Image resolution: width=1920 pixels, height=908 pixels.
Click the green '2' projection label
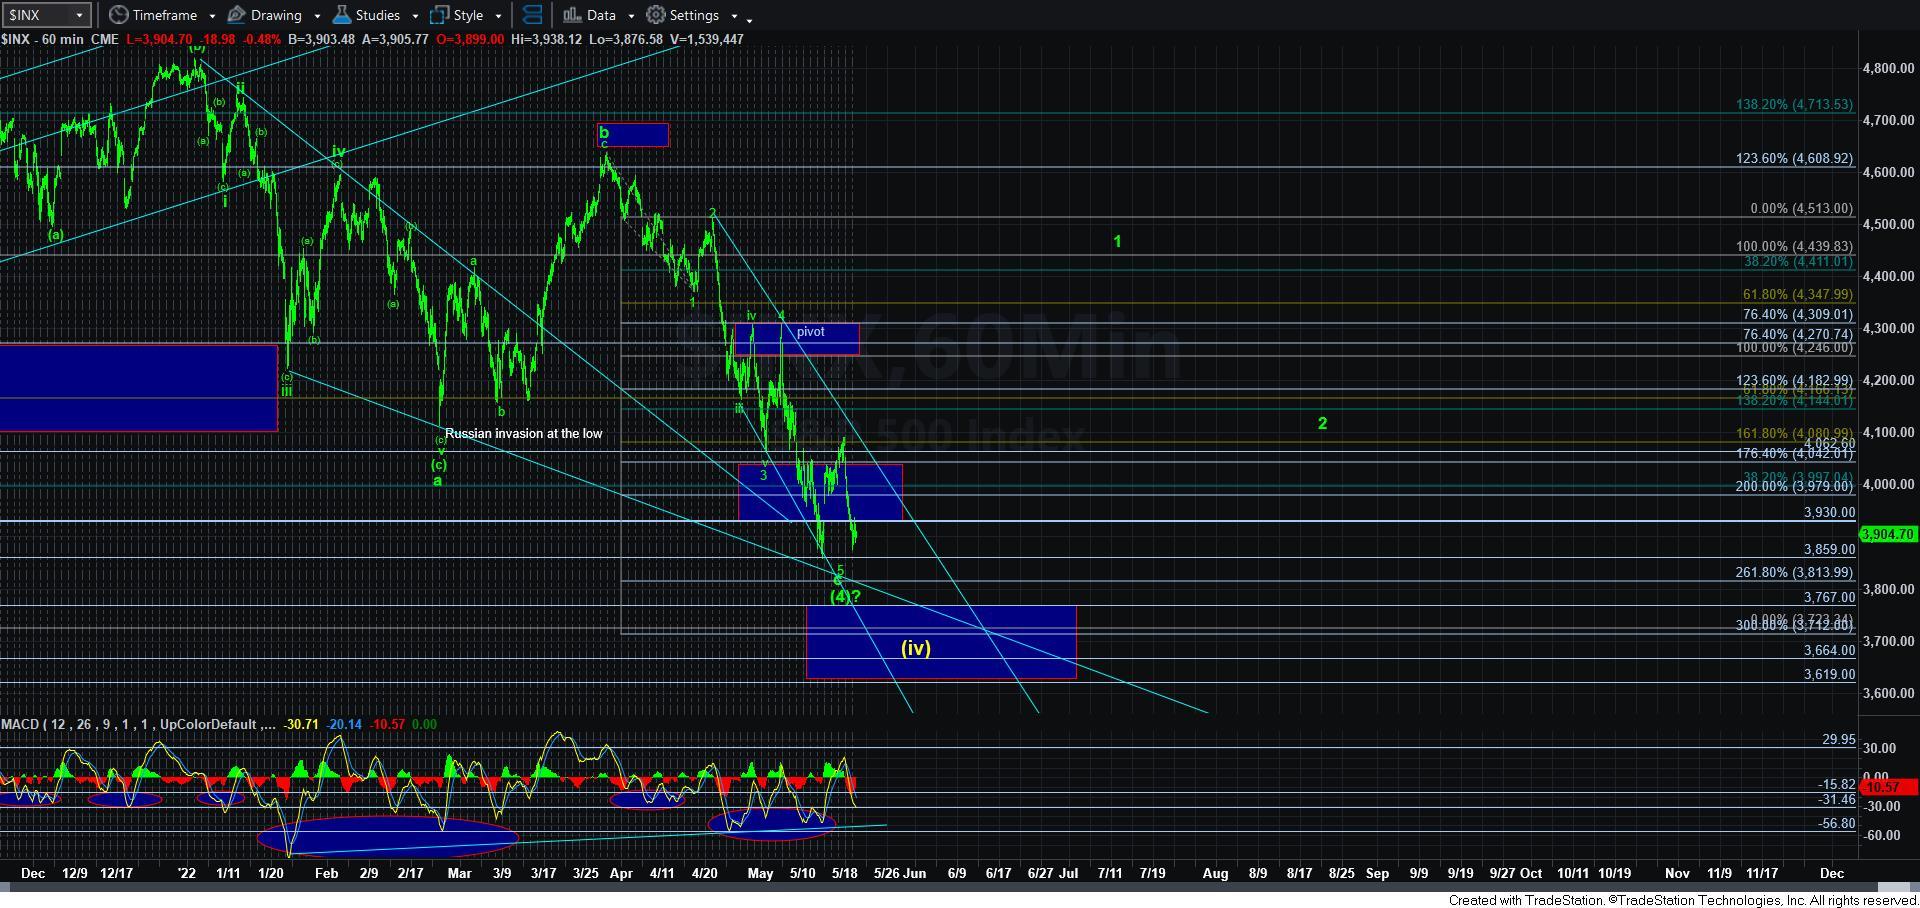[x=1322, y=423]
